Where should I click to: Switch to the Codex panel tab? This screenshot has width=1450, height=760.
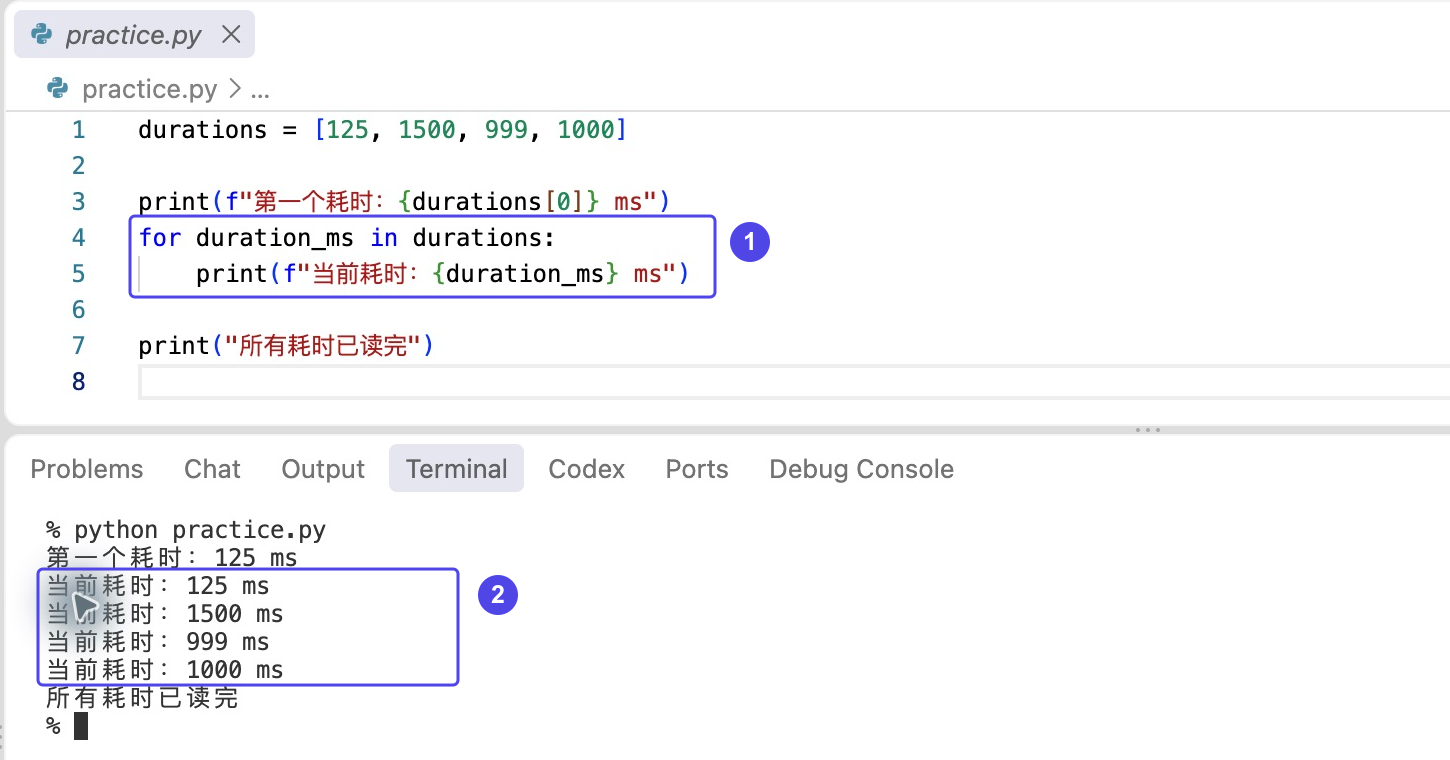[x=587, y=469]
